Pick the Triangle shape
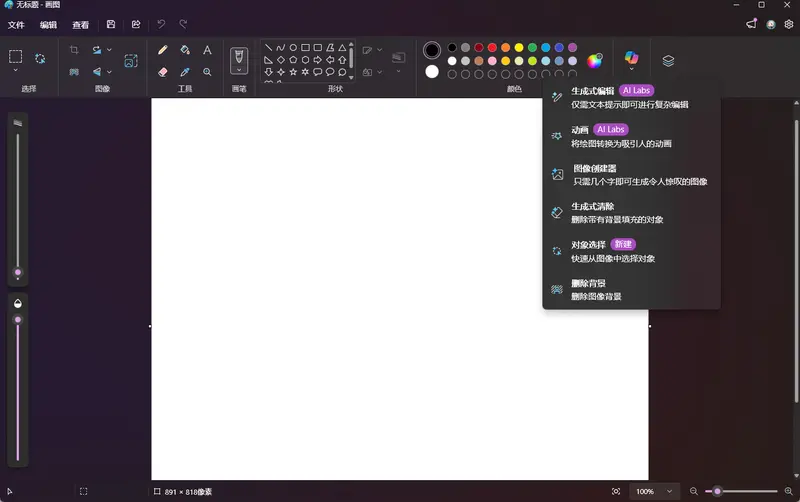 (342, 47)
